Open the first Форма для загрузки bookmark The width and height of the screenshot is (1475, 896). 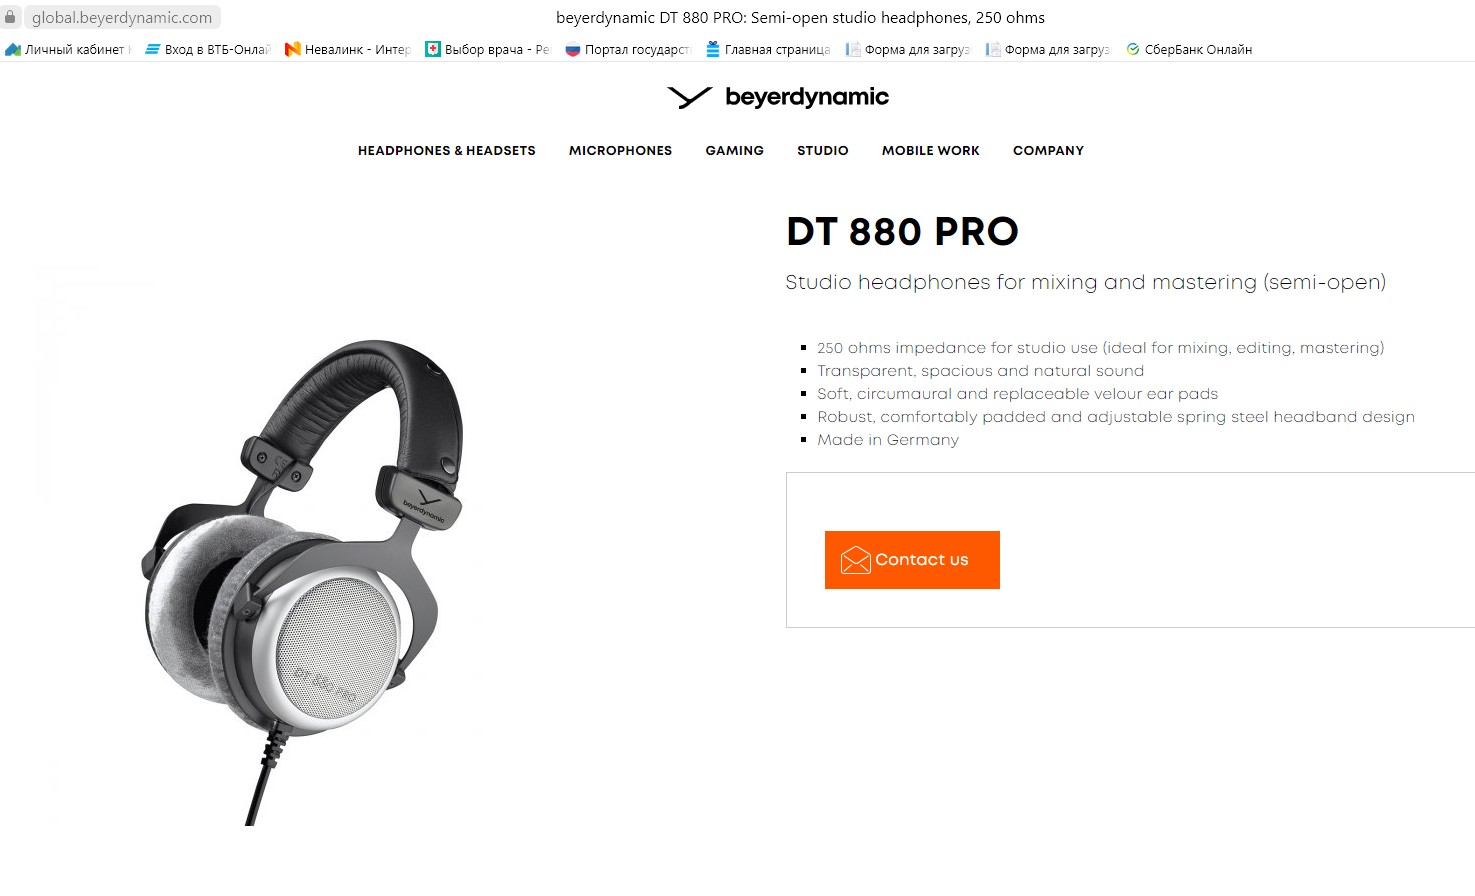(908, 49)
